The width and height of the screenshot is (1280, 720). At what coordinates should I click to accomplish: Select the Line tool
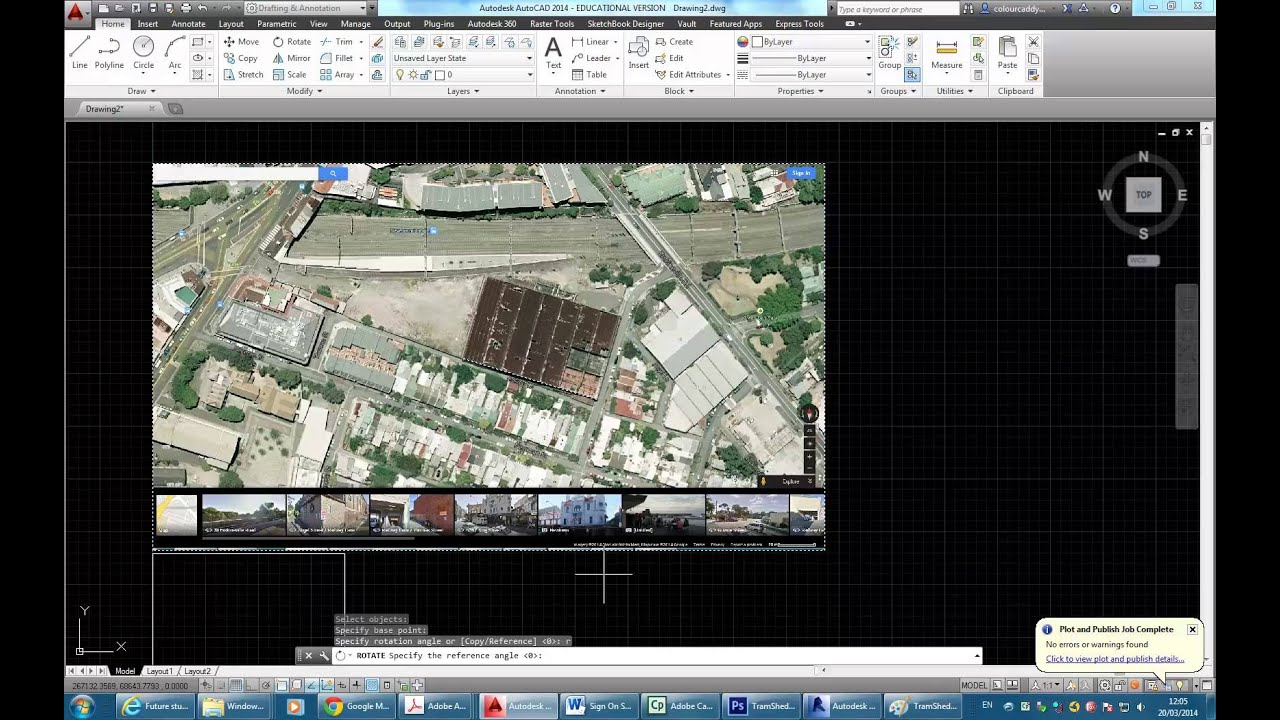[x=80, y=53]
